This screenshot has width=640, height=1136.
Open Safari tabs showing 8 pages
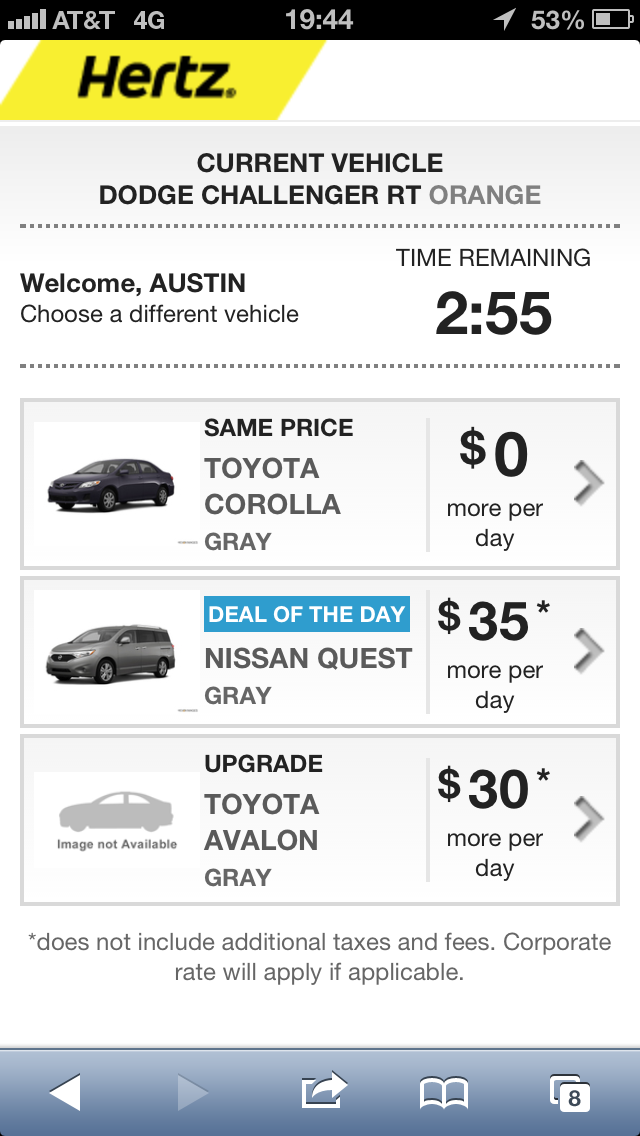(x=570, y=1093)
